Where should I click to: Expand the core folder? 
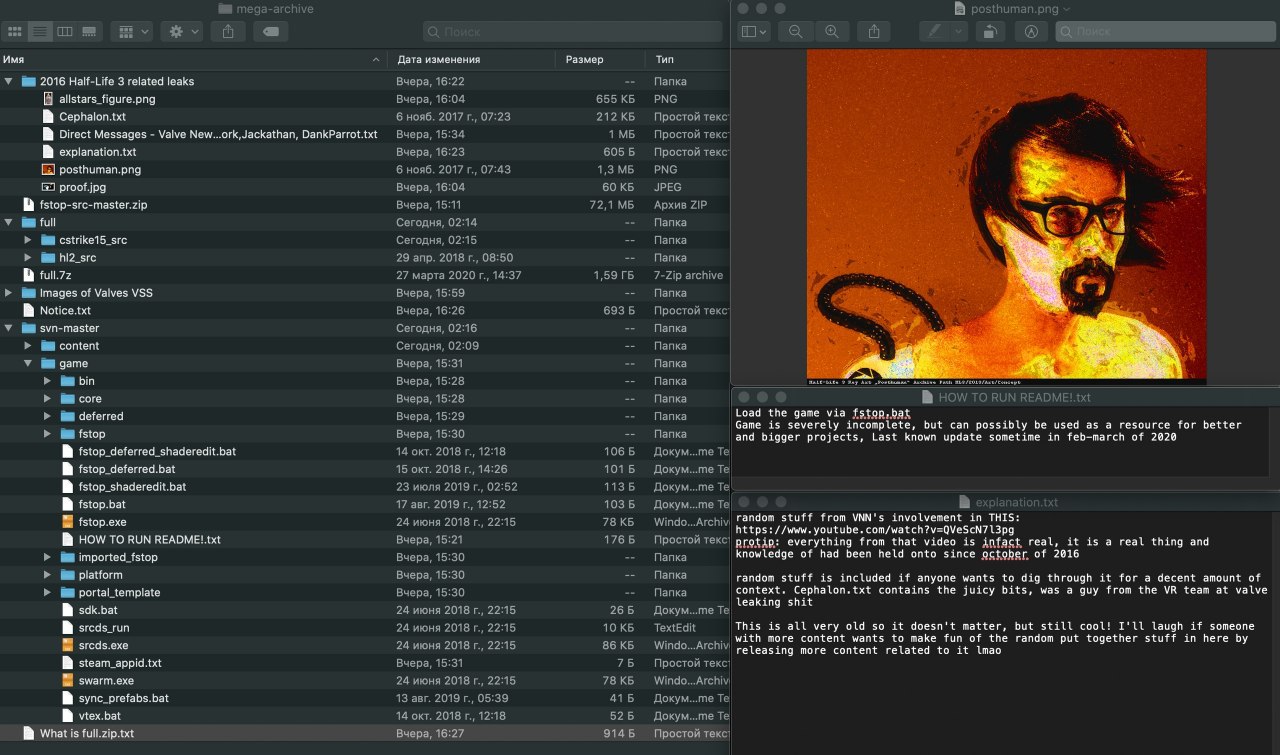point(47,399)
